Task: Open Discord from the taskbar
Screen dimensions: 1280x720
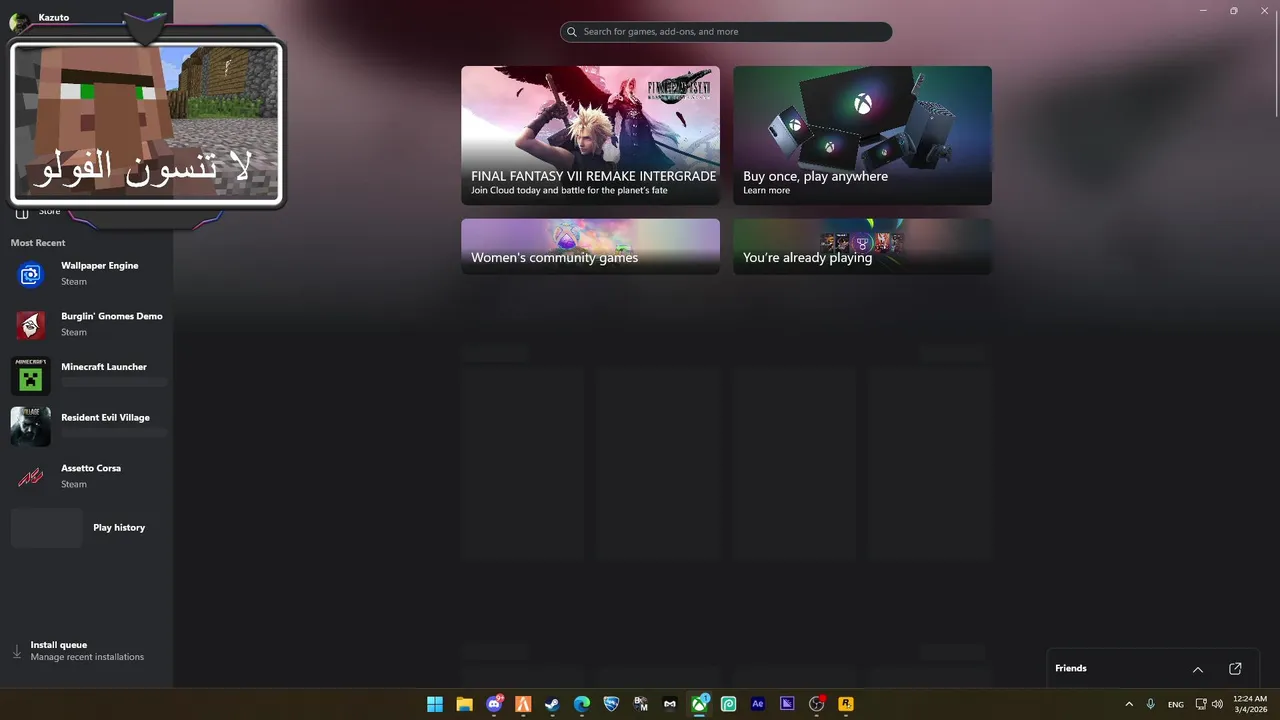Action: [x=494, y=704]
